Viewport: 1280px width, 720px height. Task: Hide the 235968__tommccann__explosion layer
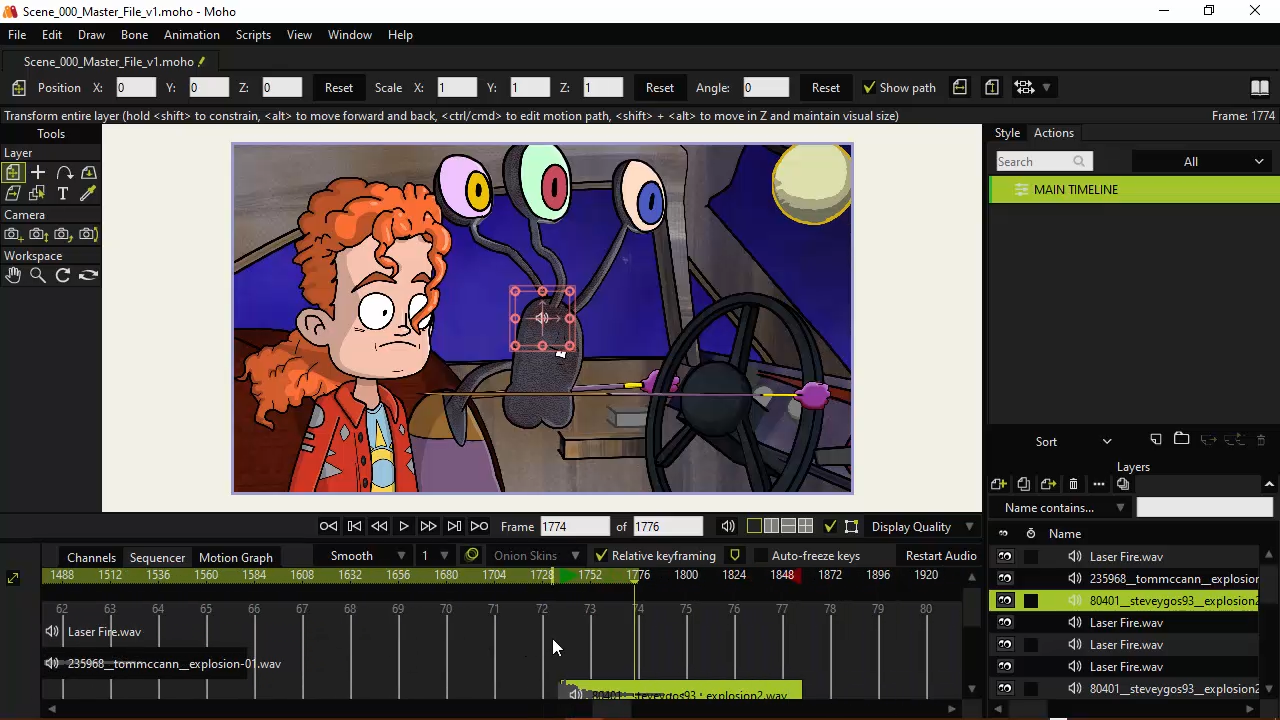[x=1005, y=579]
